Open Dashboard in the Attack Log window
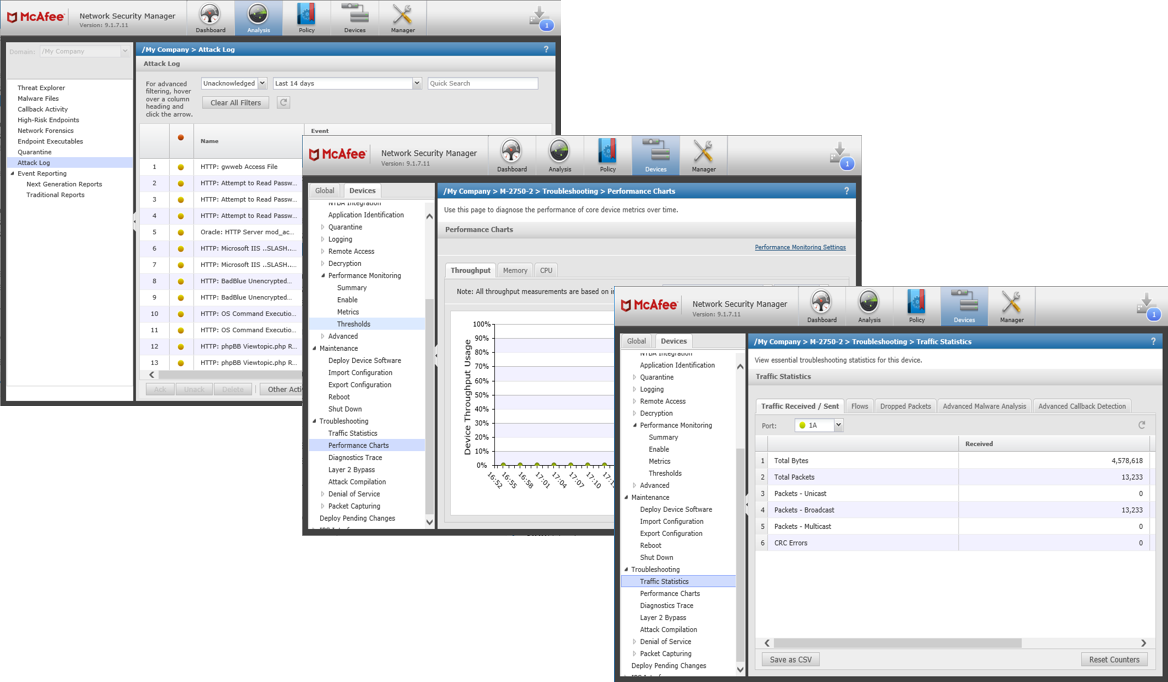The width and height of the screenshot is (1168, 682). [210, 18]
